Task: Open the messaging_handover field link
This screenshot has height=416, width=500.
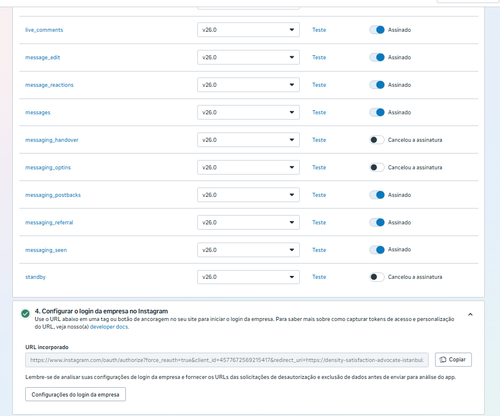Action: [x=52, y=140]
